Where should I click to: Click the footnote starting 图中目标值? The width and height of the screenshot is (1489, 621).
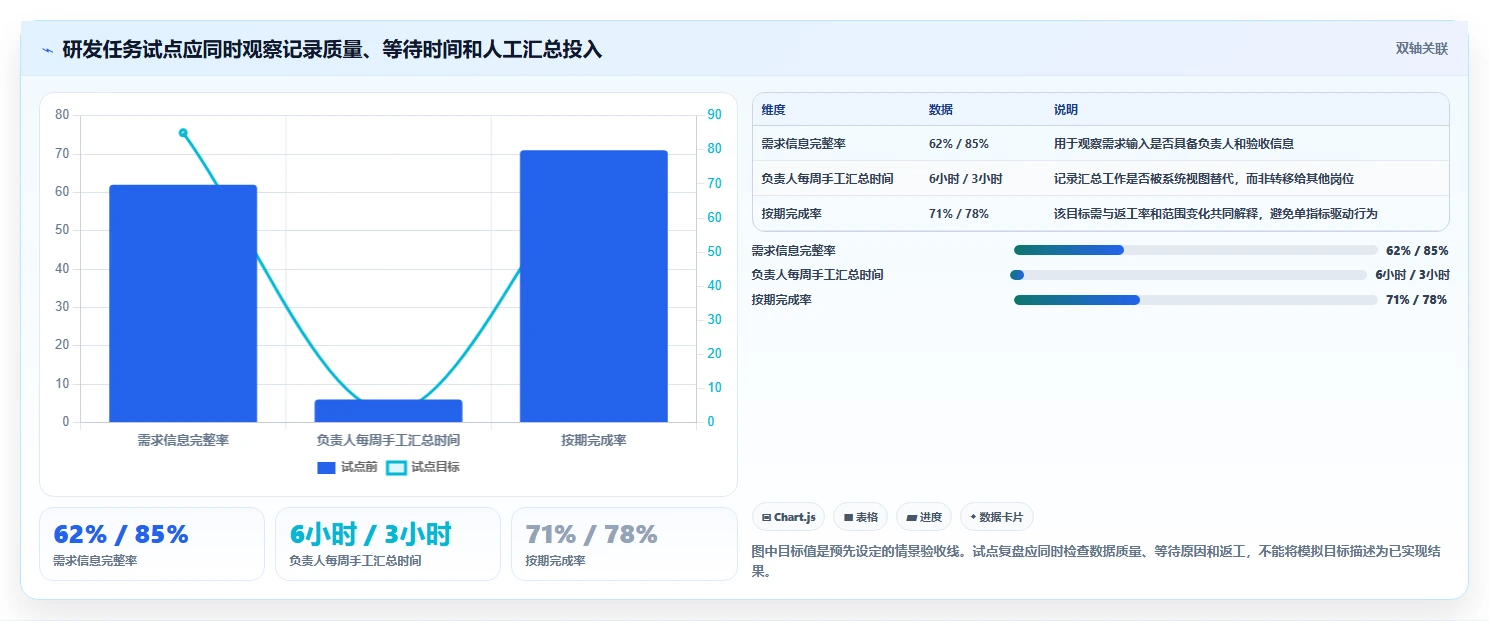tap(1097, 562)
